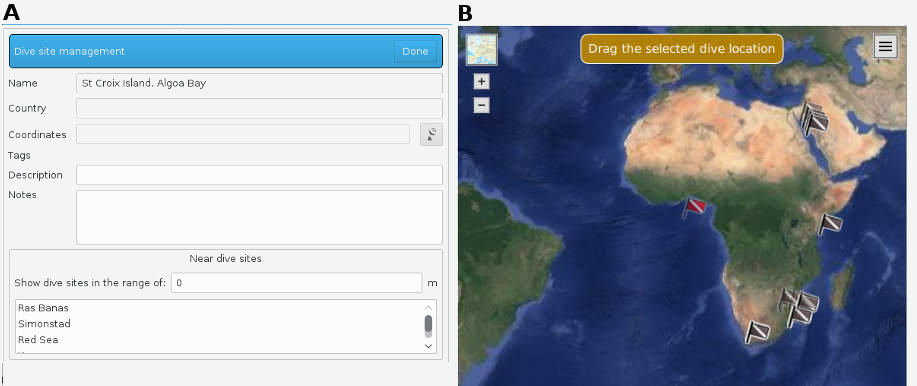
Task: Open the map hamburger menu
Action: tap(885, 46)
